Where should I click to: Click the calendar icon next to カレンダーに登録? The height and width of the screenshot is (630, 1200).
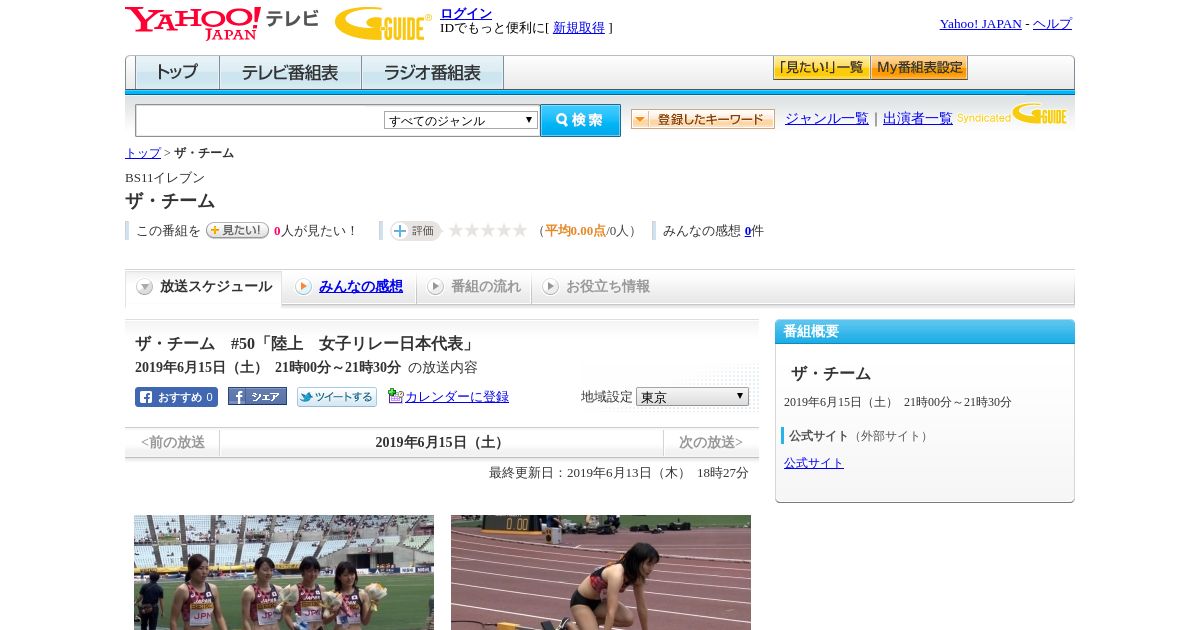point(395,396)
